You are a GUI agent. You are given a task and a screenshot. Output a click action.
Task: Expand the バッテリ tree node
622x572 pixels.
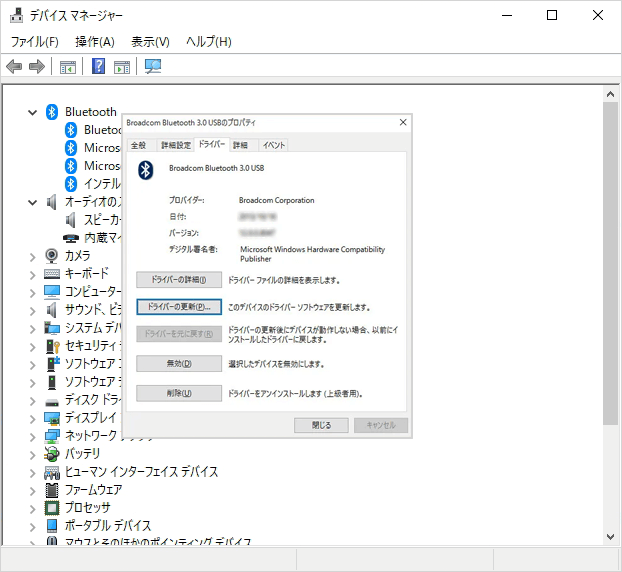coord(33,455)
